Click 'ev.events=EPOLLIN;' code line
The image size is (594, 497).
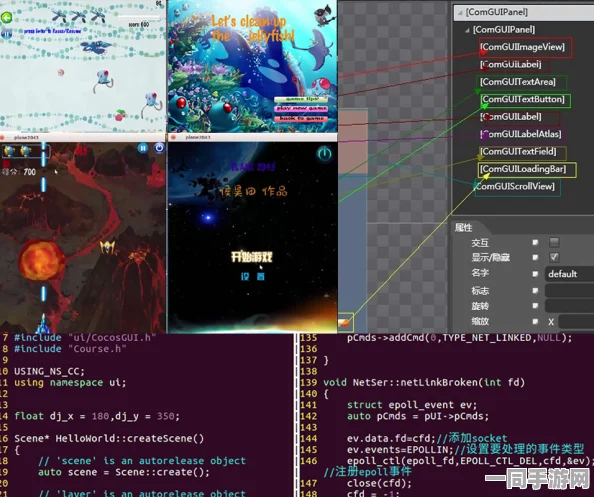[400, 450]
